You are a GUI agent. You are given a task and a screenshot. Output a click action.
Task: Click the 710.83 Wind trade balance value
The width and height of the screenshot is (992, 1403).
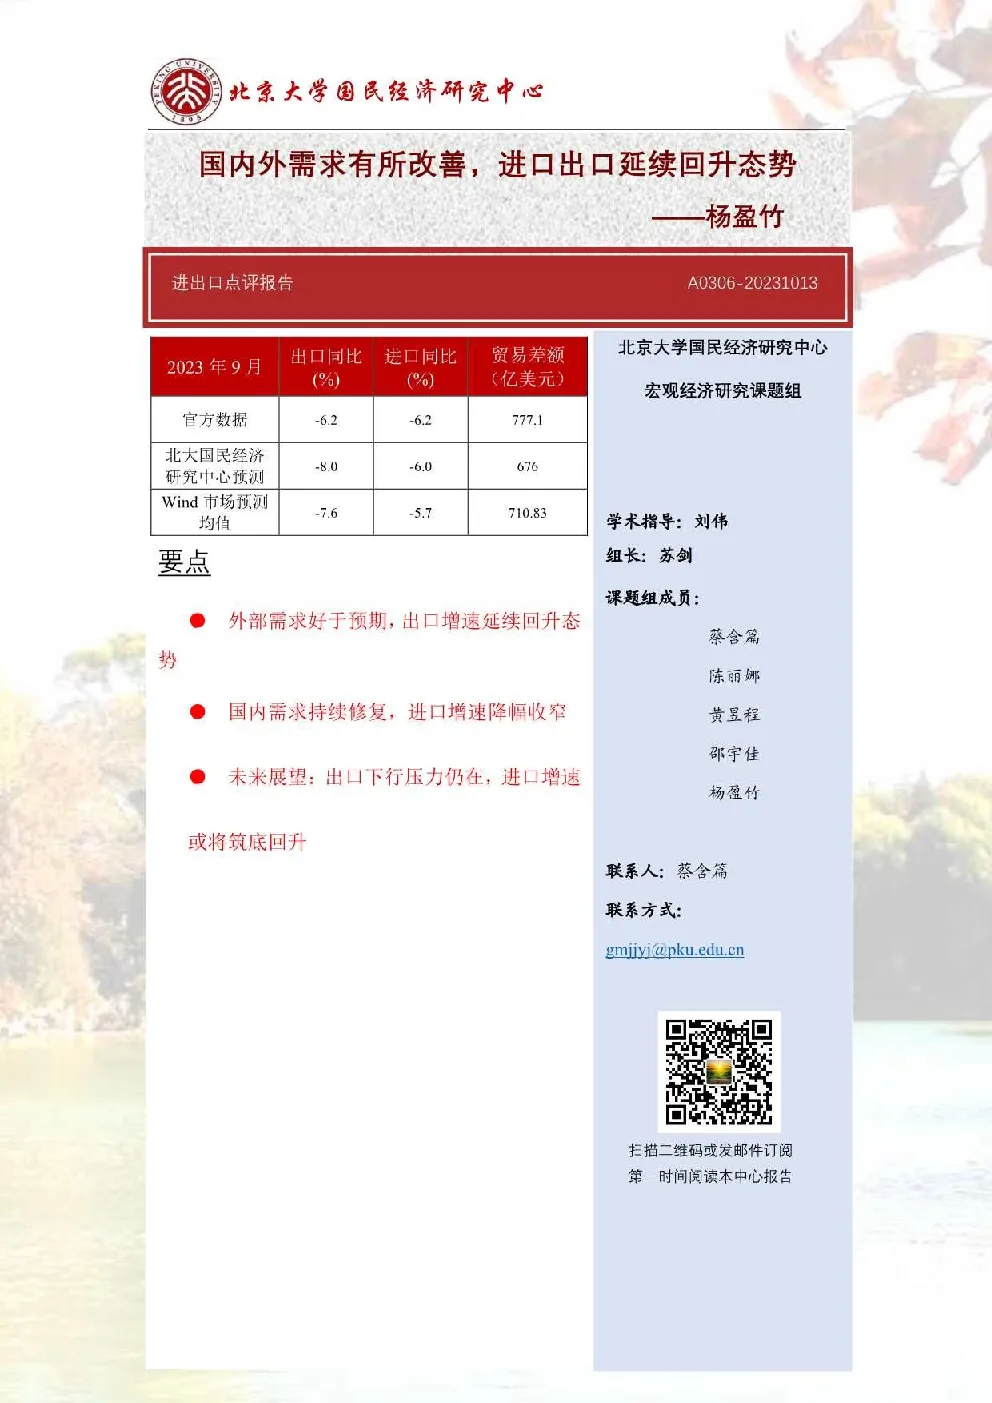tap(528, 513)
